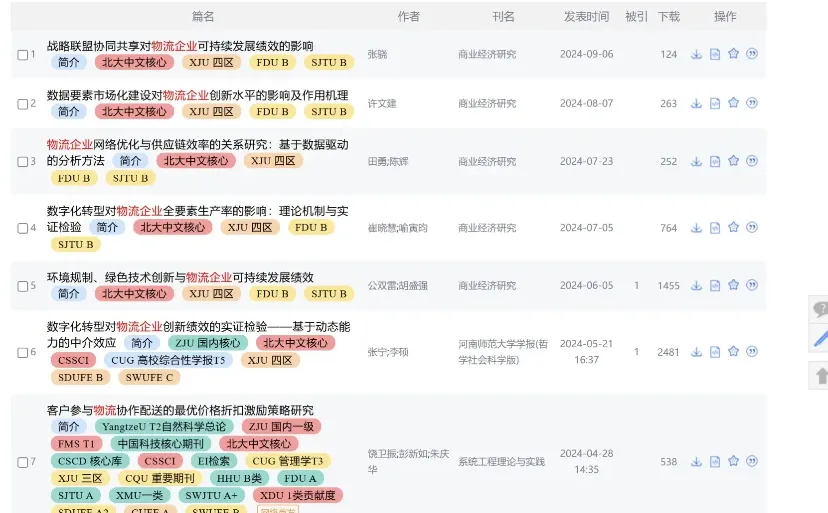The width and height of the screenshot is (828, 513).
Task: Click the 中国科技核心期刊 tag in result 7
Action: tap(161, 444)
